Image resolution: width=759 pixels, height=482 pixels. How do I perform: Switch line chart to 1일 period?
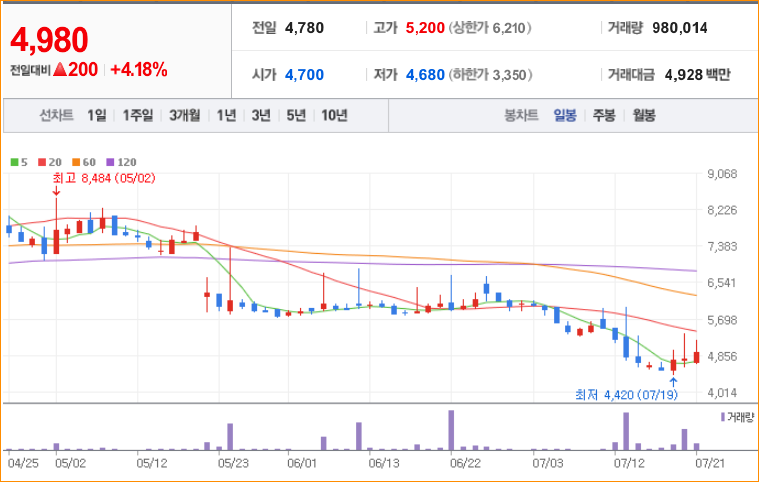[96, 115]
